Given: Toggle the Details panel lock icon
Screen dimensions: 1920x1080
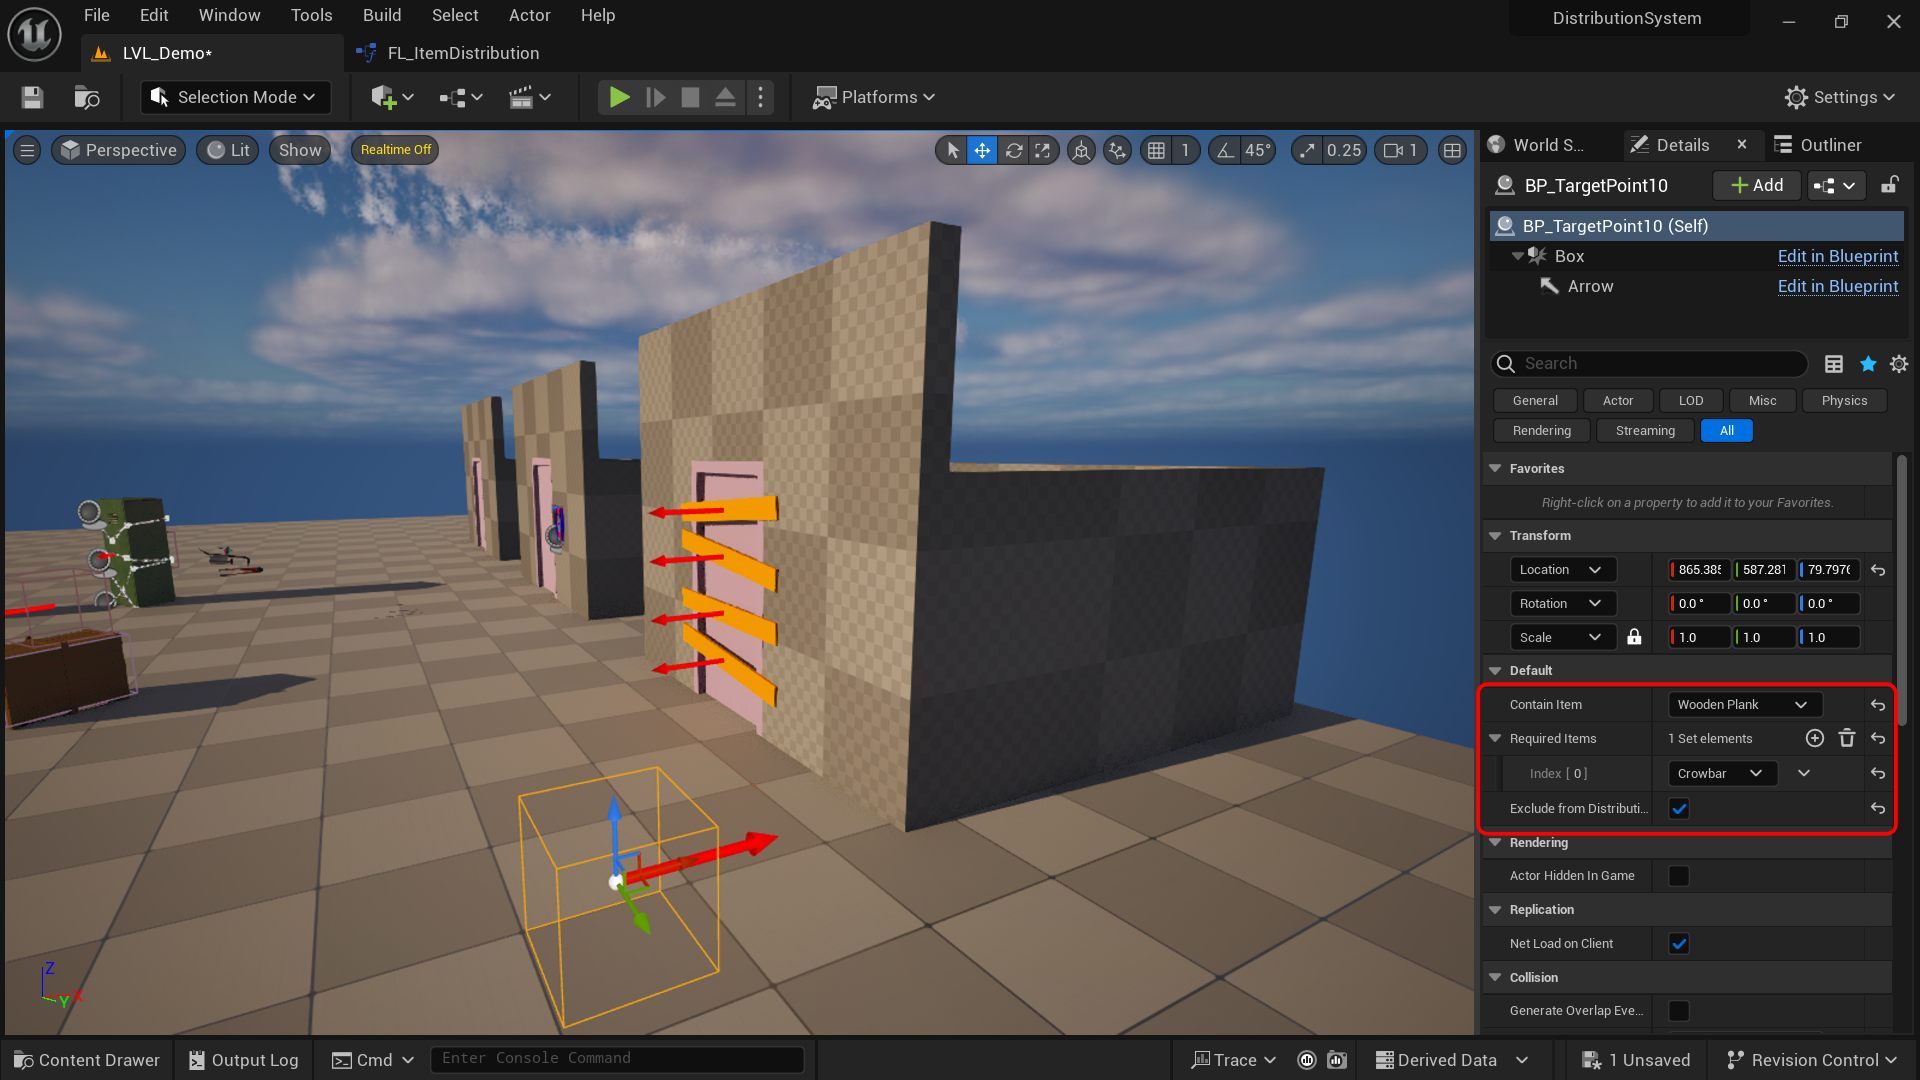Looking at the screenshot, I should pyautogui.click(x=1889, y=185).
